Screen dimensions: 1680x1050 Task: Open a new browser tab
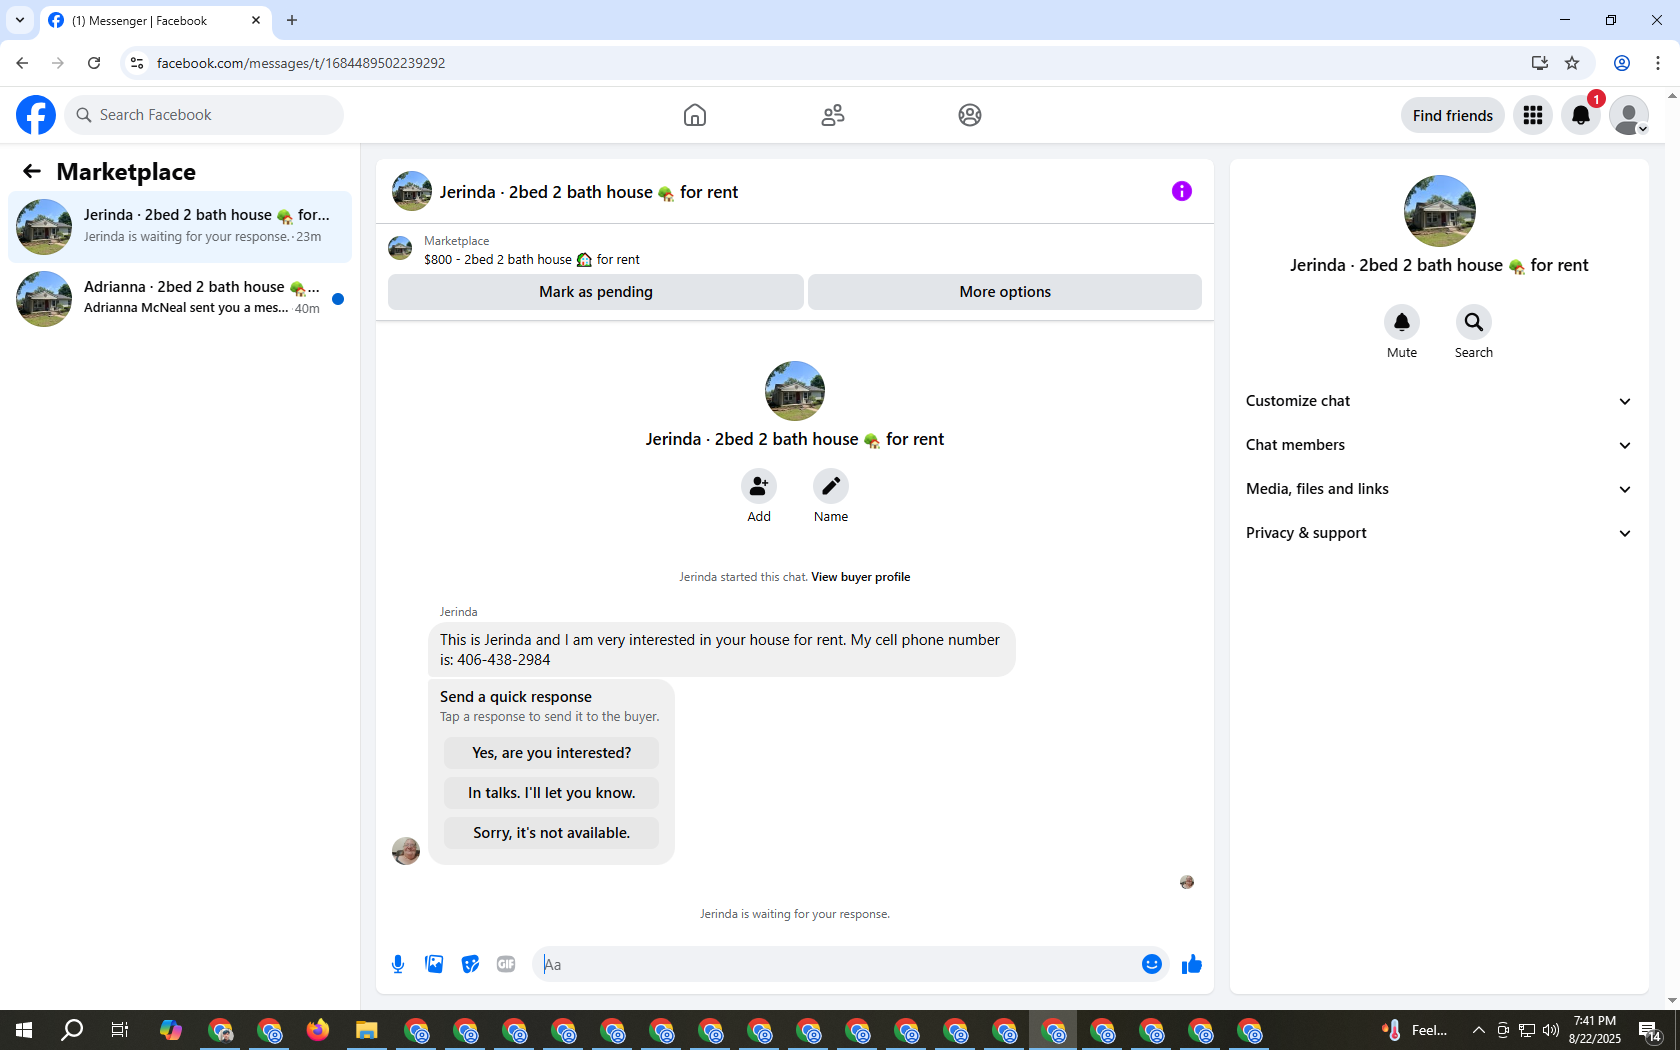point(292,20)
